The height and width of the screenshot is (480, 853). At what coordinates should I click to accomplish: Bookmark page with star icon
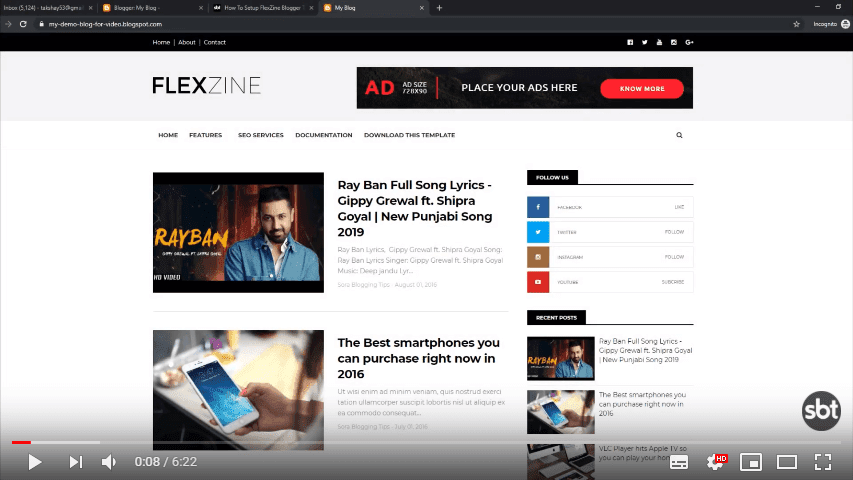796,24
